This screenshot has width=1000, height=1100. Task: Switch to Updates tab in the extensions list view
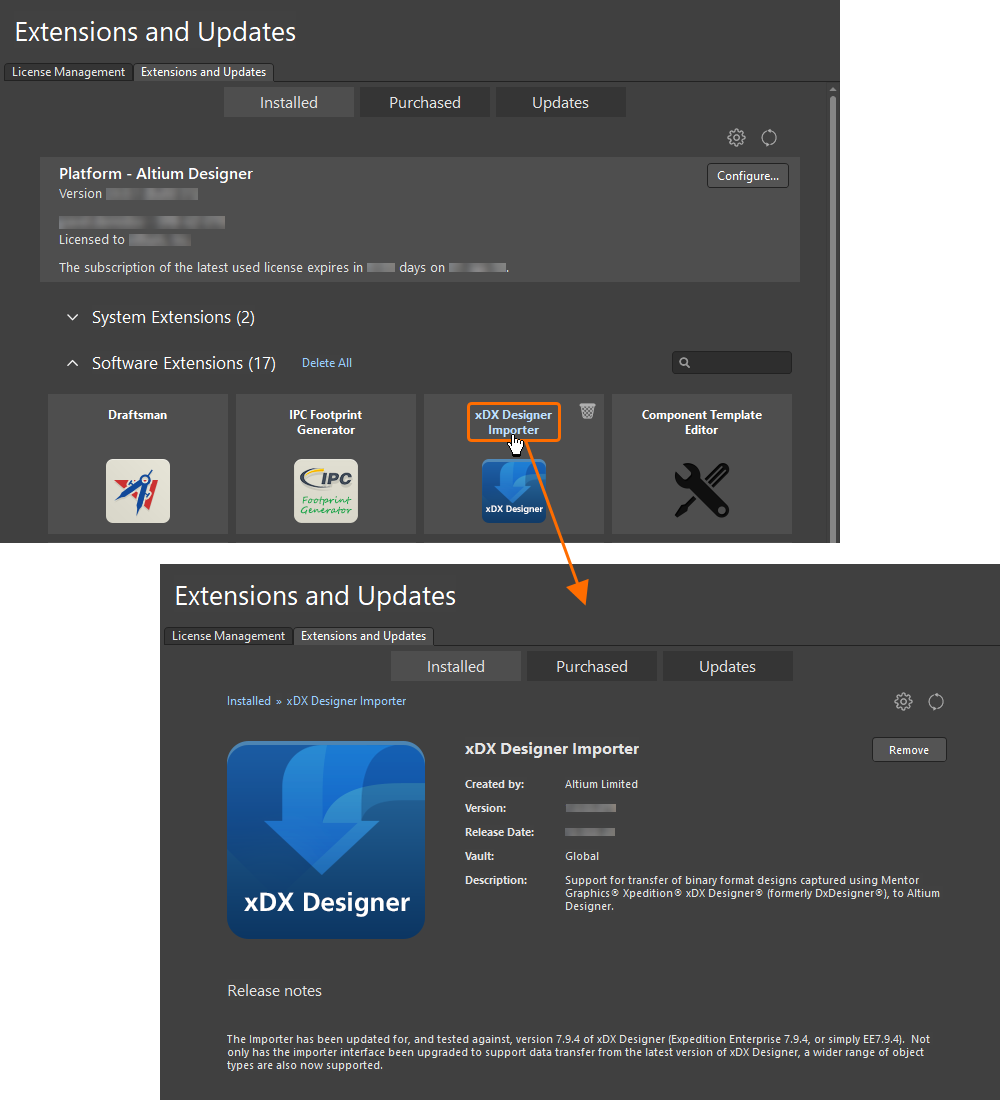560,102
